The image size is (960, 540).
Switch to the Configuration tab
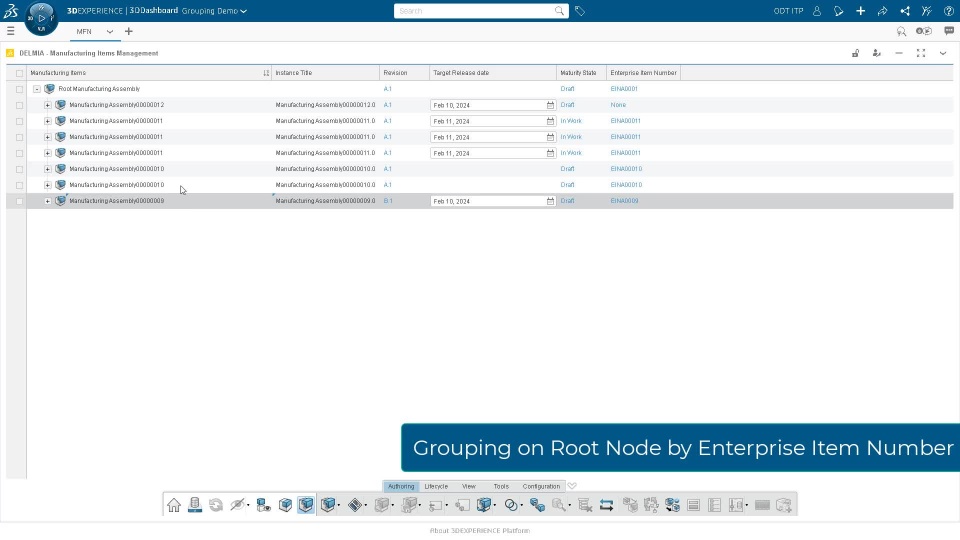tap(541, 486)
